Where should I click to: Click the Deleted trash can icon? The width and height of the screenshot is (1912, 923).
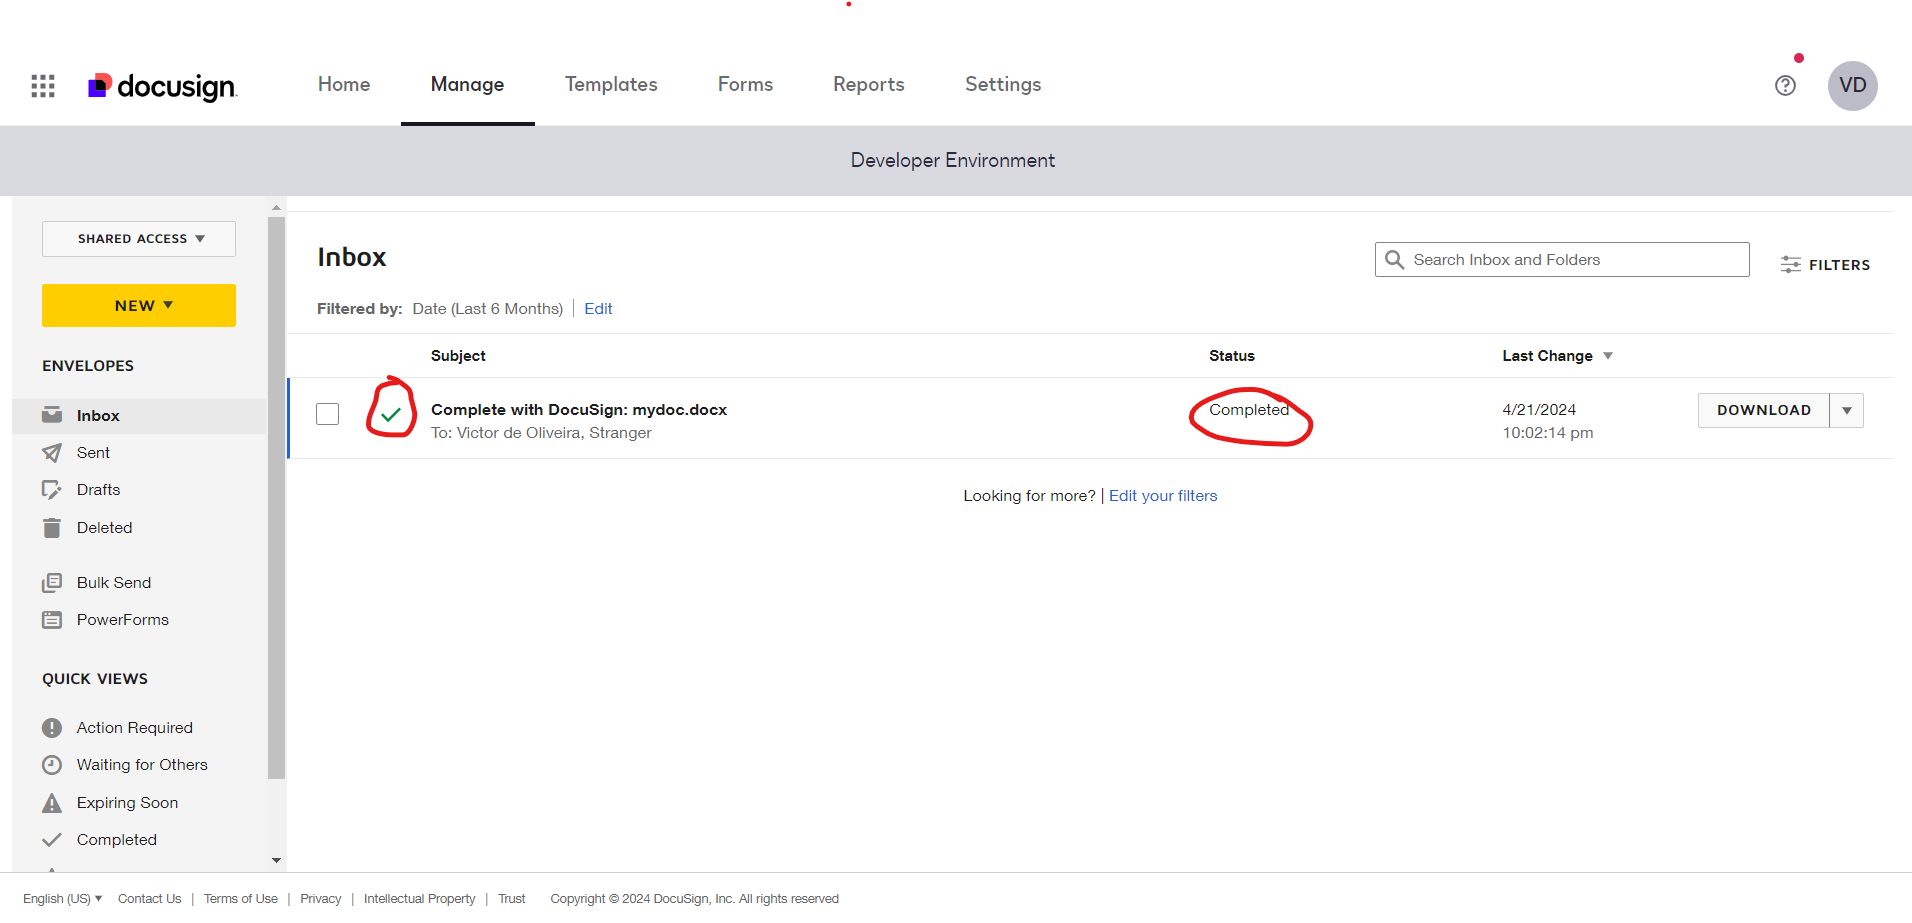[x=52, y=528]
